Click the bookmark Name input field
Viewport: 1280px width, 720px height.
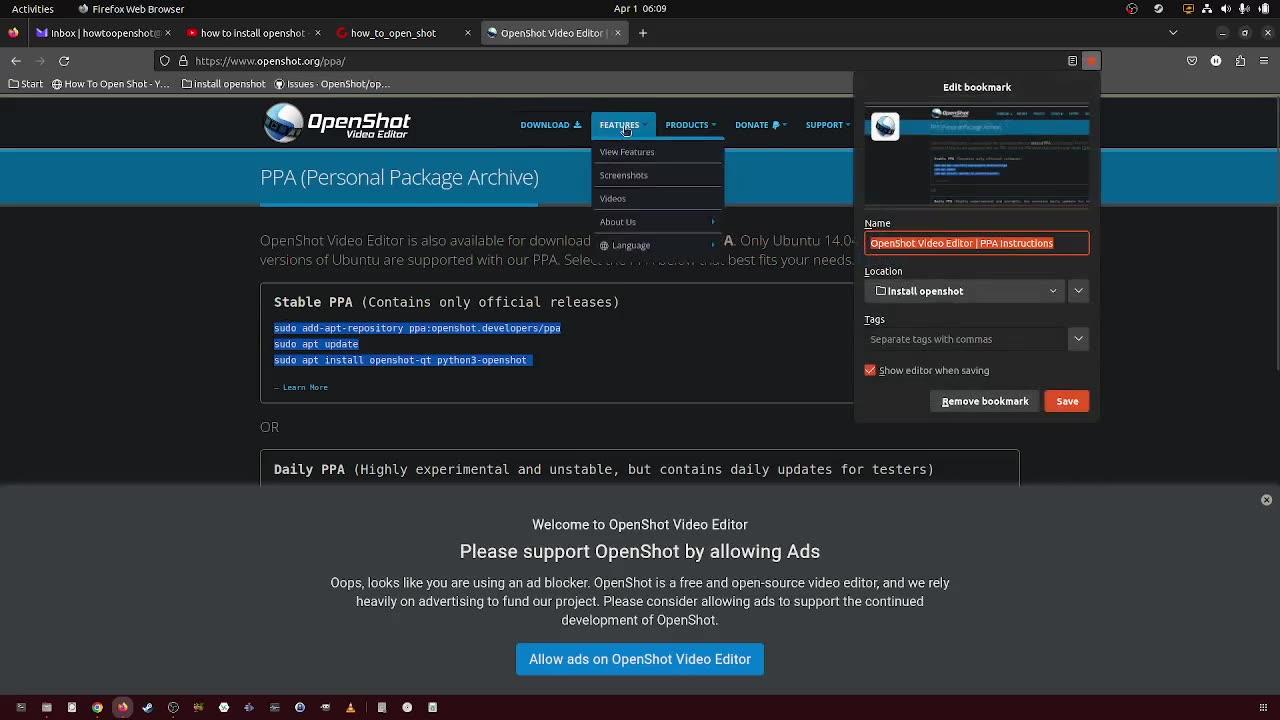(x=975, y=243)
